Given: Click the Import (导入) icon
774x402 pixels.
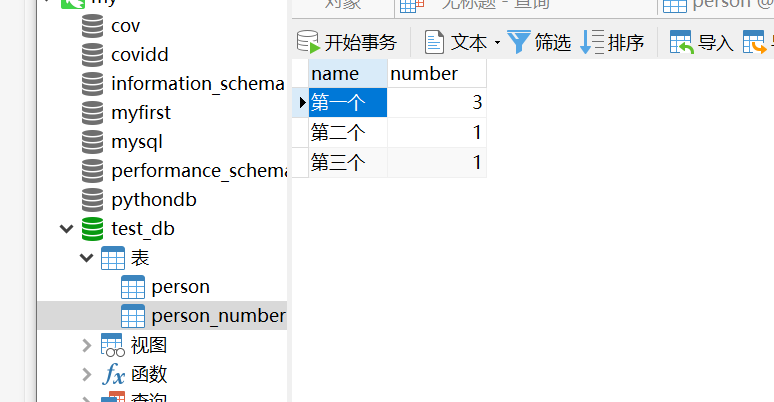Looking at the screenshot, I should [x=681, y=42].
